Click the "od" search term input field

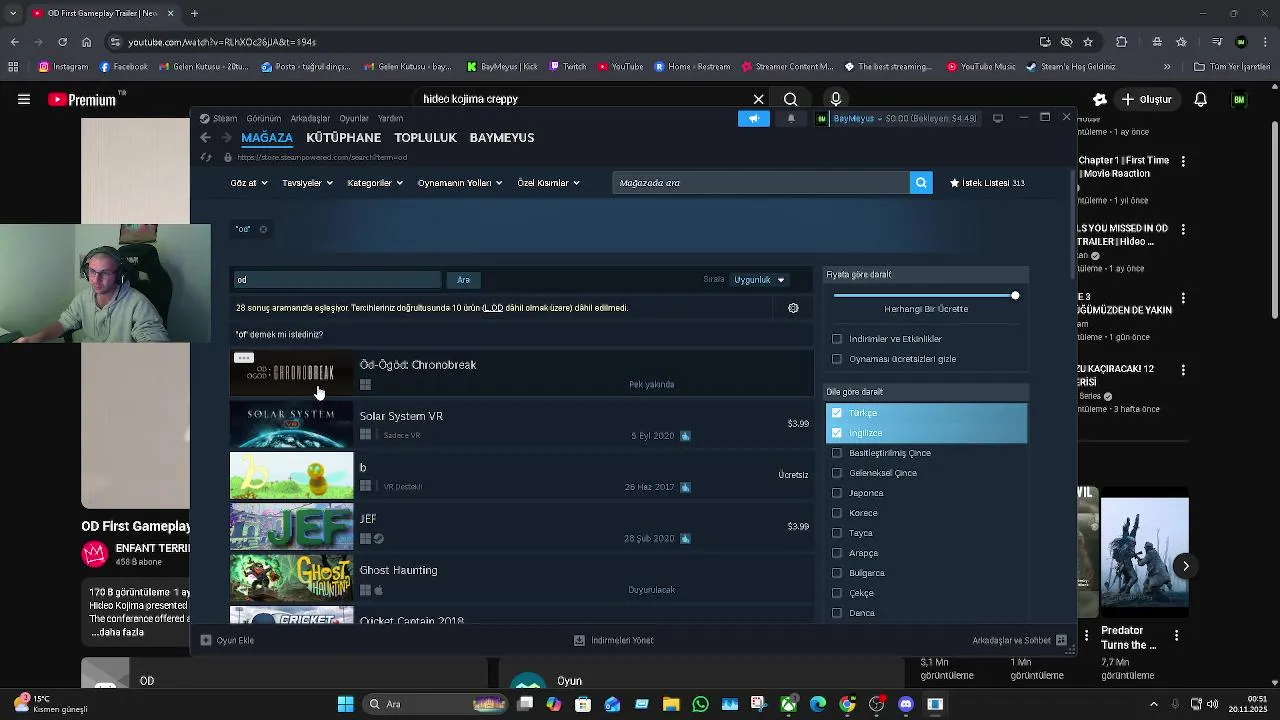point(336,280)
